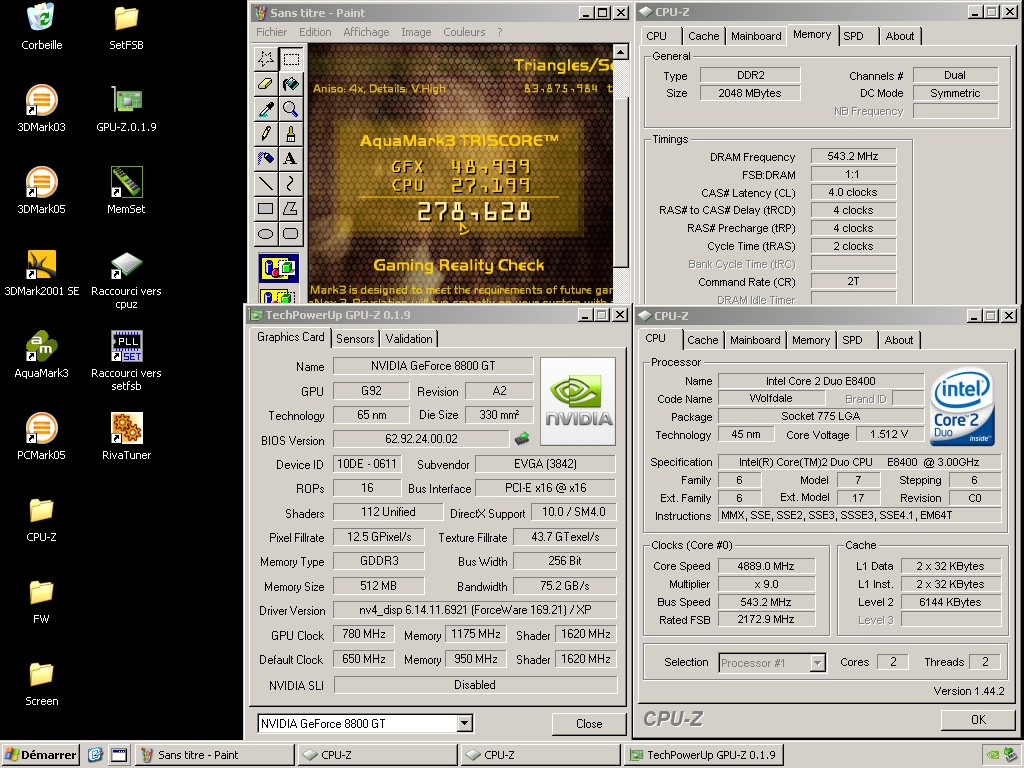The height and width of the screenshot is (768, 1024).
Task: Select the Ellipse tool in Paint
Action: (266, 233)
